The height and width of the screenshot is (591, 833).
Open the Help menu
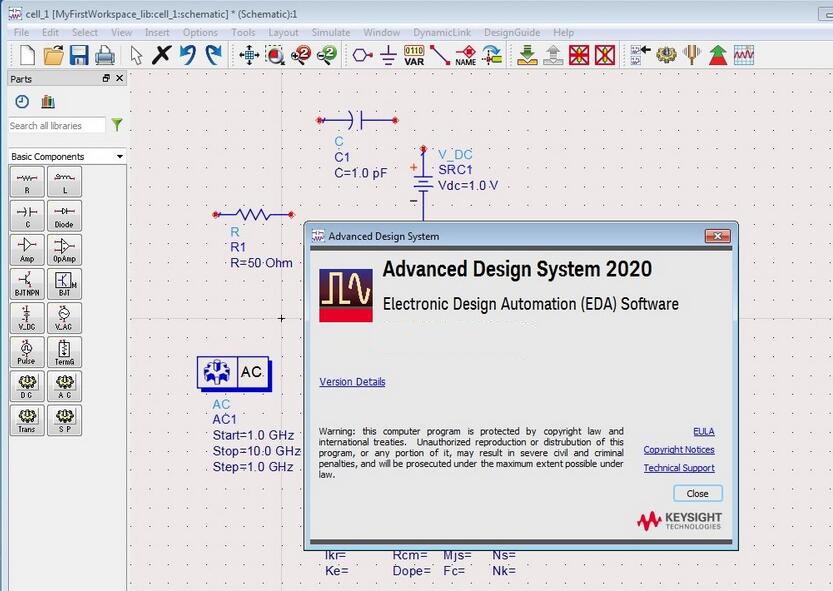[564, 32]
